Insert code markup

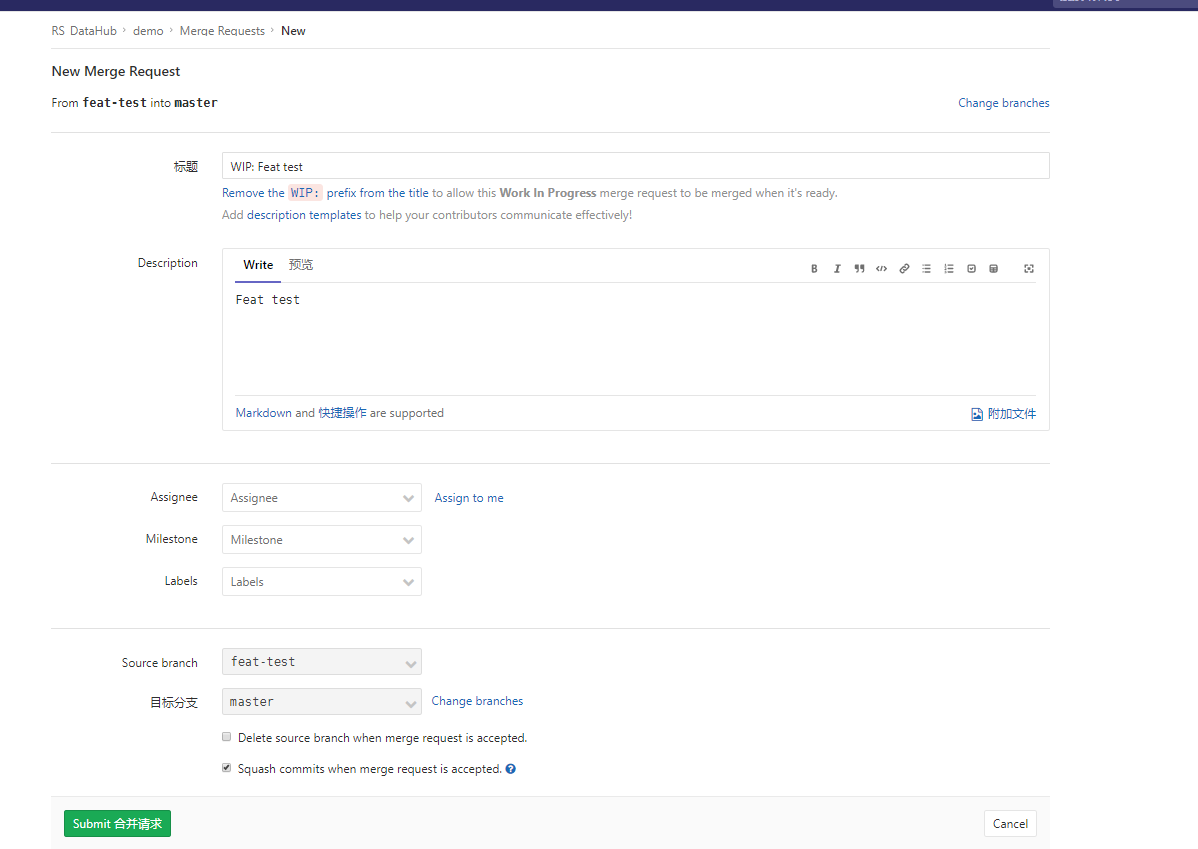tap(882, 268)
